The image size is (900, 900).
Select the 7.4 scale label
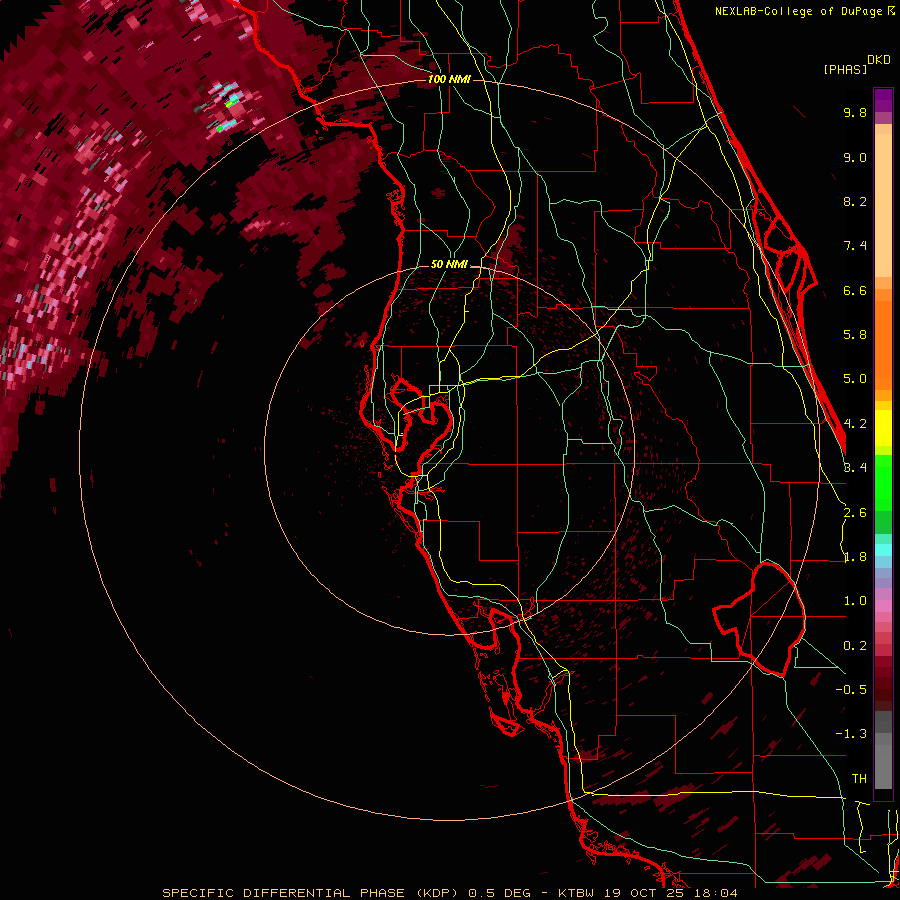tap(855, 246)
